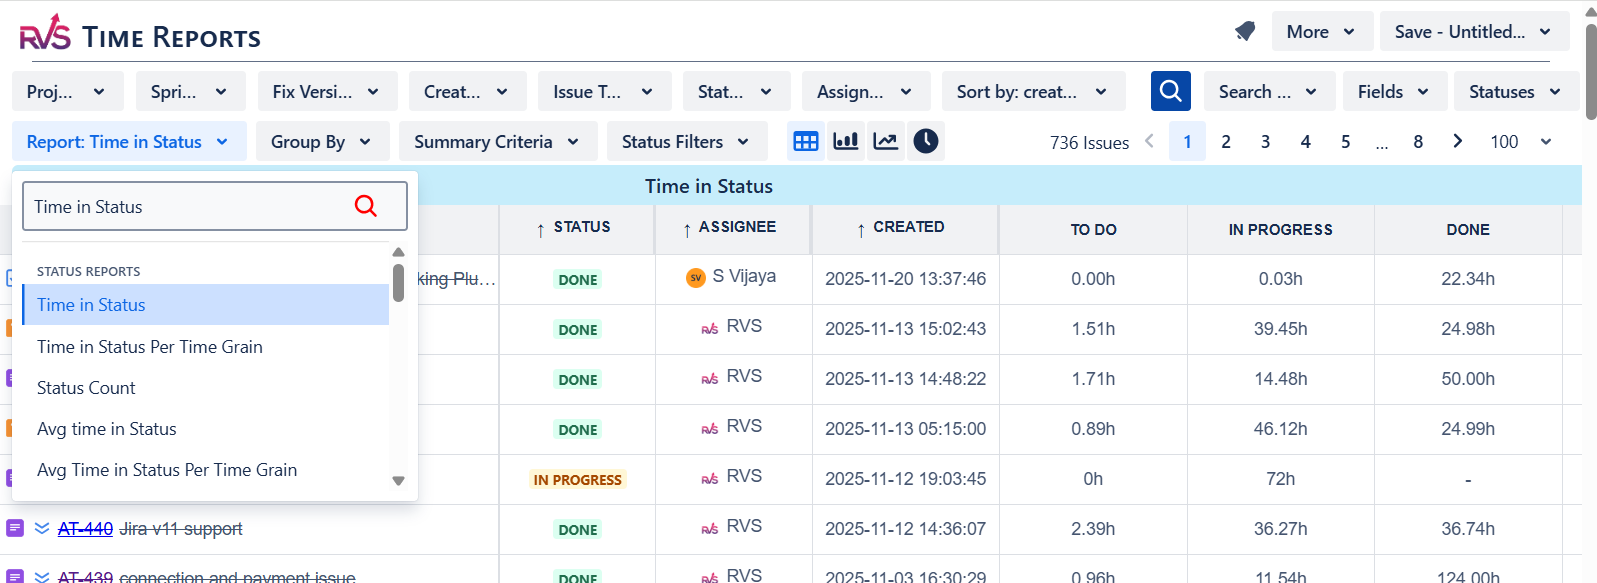Open Sort by created dropdown
The image size is (1597, 583).
(x=1033, y=91)
